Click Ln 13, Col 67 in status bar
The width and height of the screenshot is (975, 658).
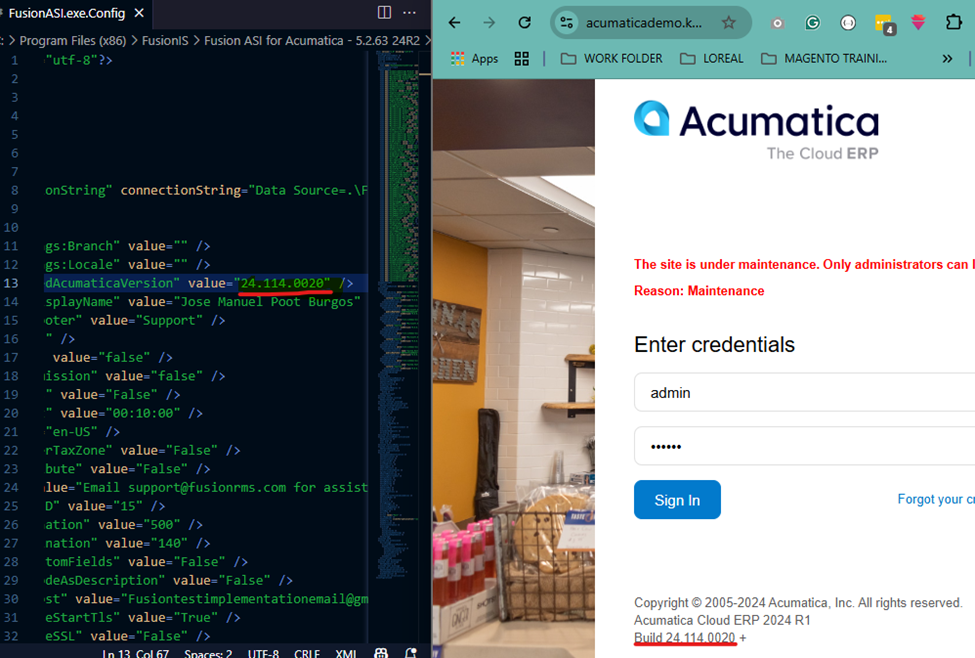click(x=136, y=653)
